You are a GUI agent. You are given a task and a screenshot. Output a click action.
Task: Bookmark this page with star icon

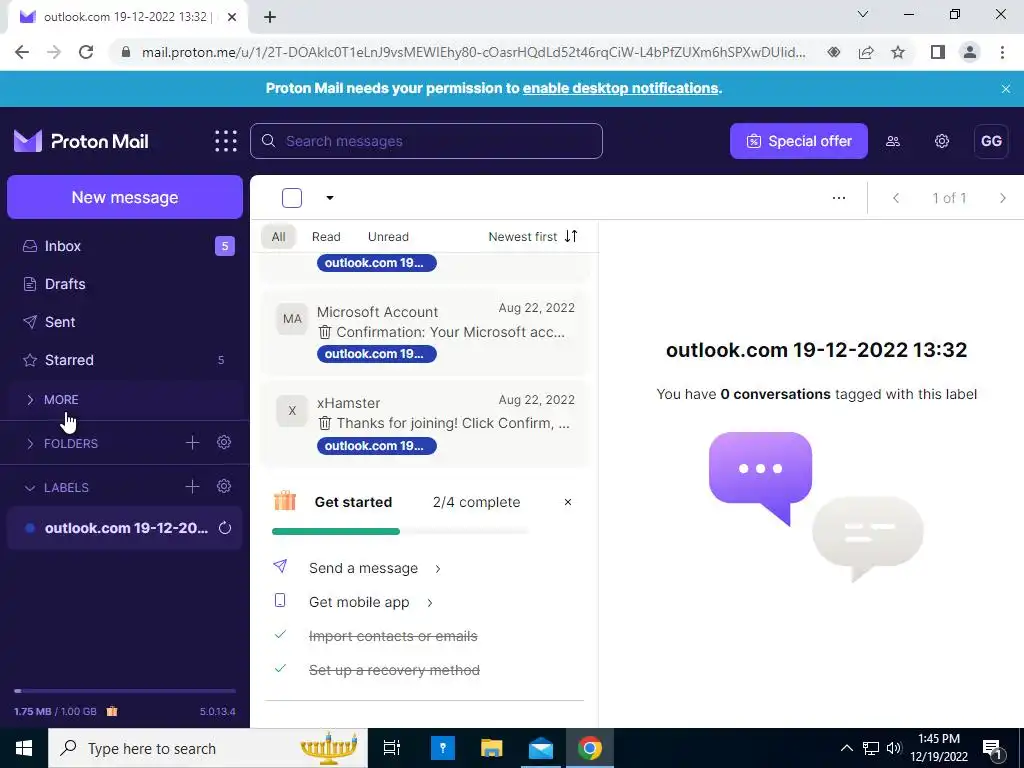(x=898, y=52)
